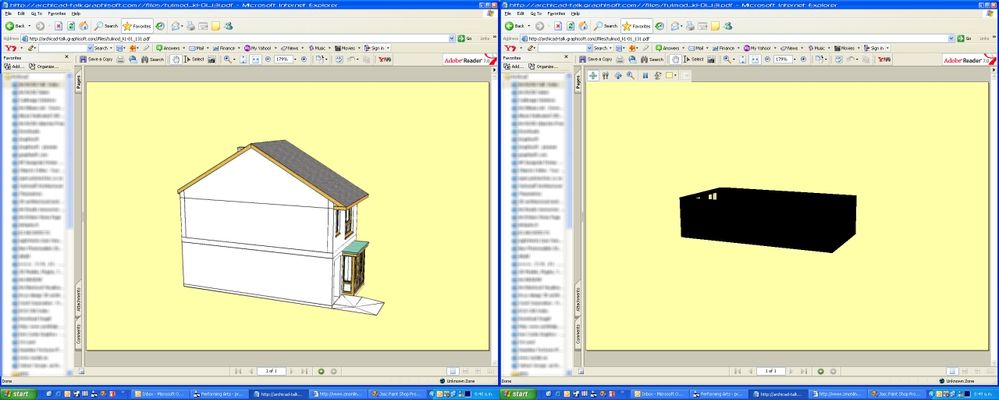Click Start button on right taskbar
Viewport: 999px width, 400px height.
(x=518, y=394)
